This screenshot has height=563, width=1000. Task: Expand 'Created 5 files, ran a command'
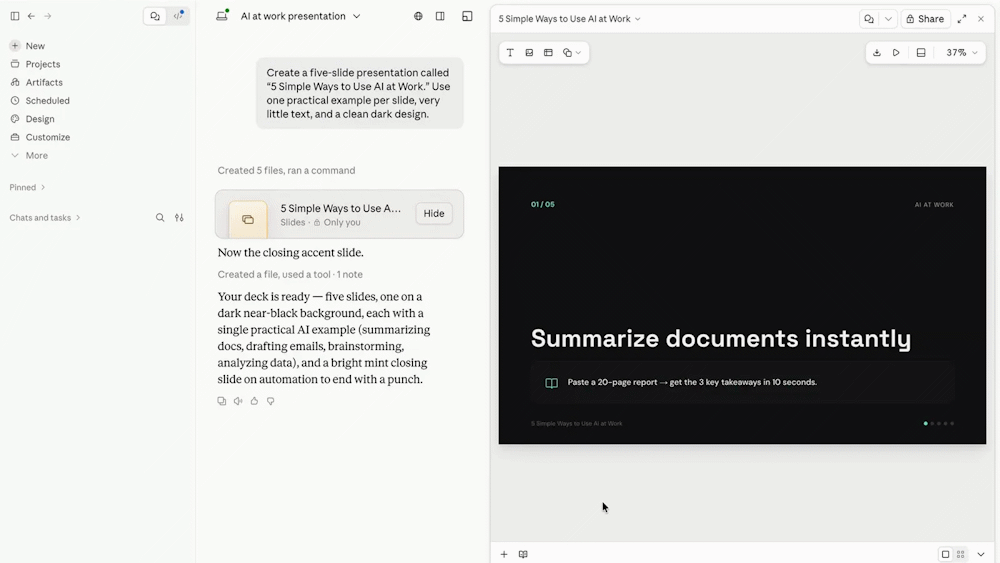286,170
